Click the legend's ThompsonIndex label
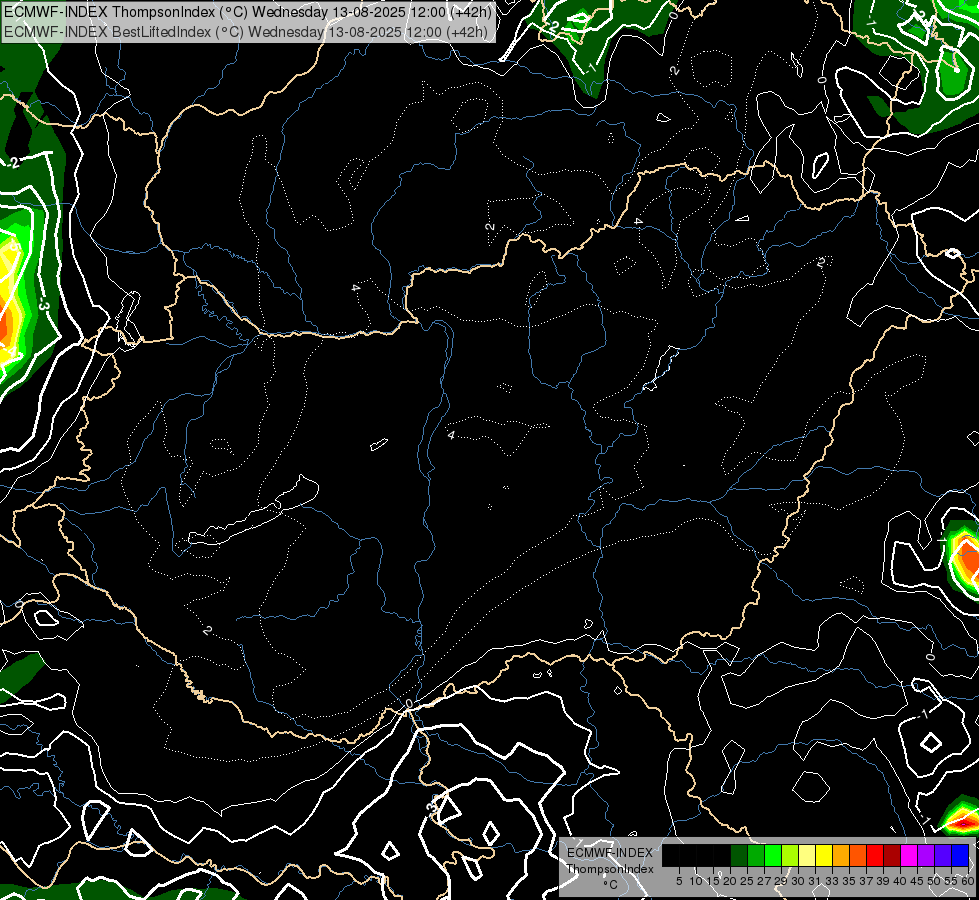 click(610, 869)
